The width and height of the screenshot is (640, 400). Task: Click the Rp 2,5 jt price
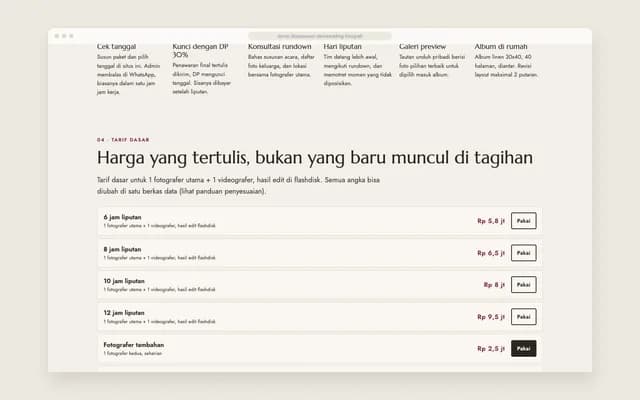(491, 349)
